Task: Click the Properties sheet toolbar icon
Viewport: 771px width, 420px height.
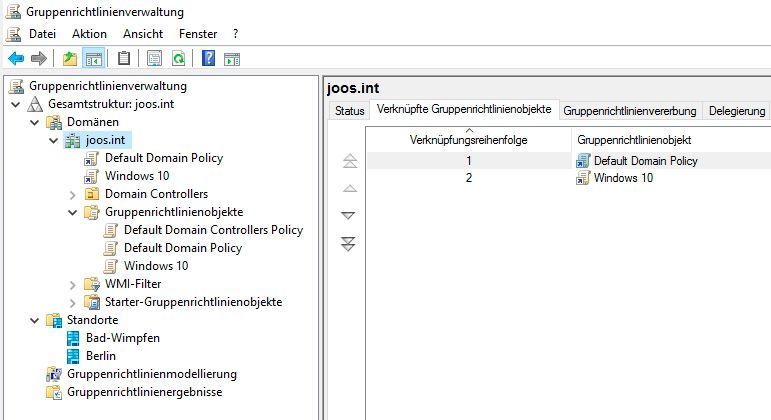Action: (x=154, y=59)
